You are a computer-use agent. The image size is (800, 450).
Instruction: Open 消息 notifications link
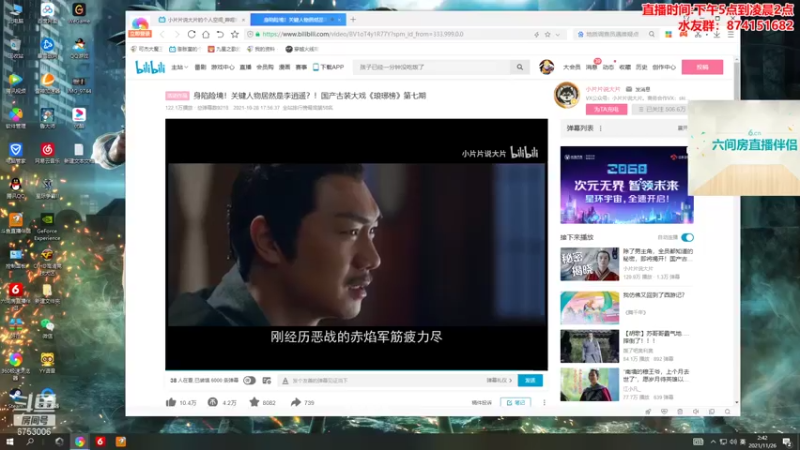[591, 67]
